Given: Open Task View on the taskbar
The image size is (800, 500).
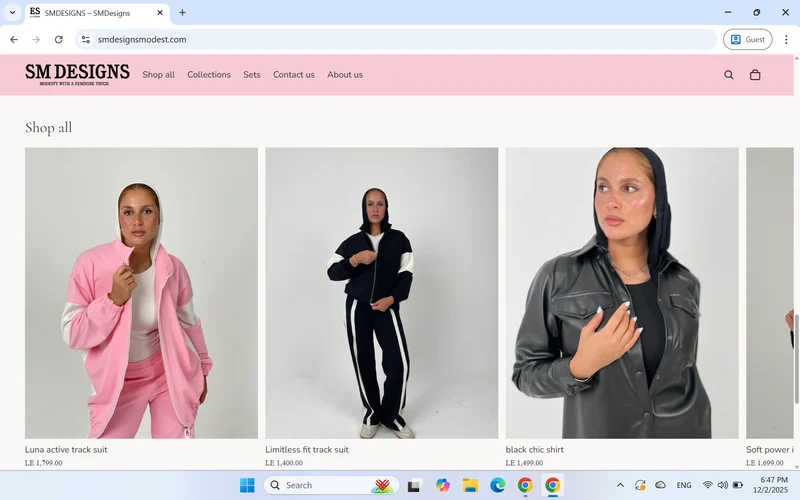Looking at the screenshot, I should pyautogui.click(x=414, y=485).
